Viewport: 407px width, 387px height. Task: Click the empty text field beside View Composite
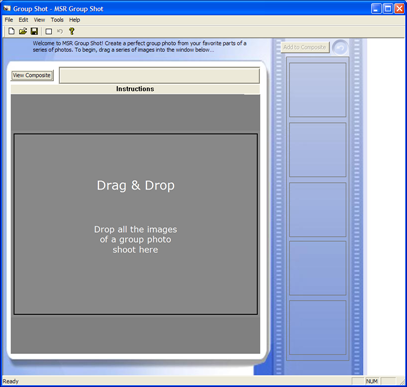159,75
